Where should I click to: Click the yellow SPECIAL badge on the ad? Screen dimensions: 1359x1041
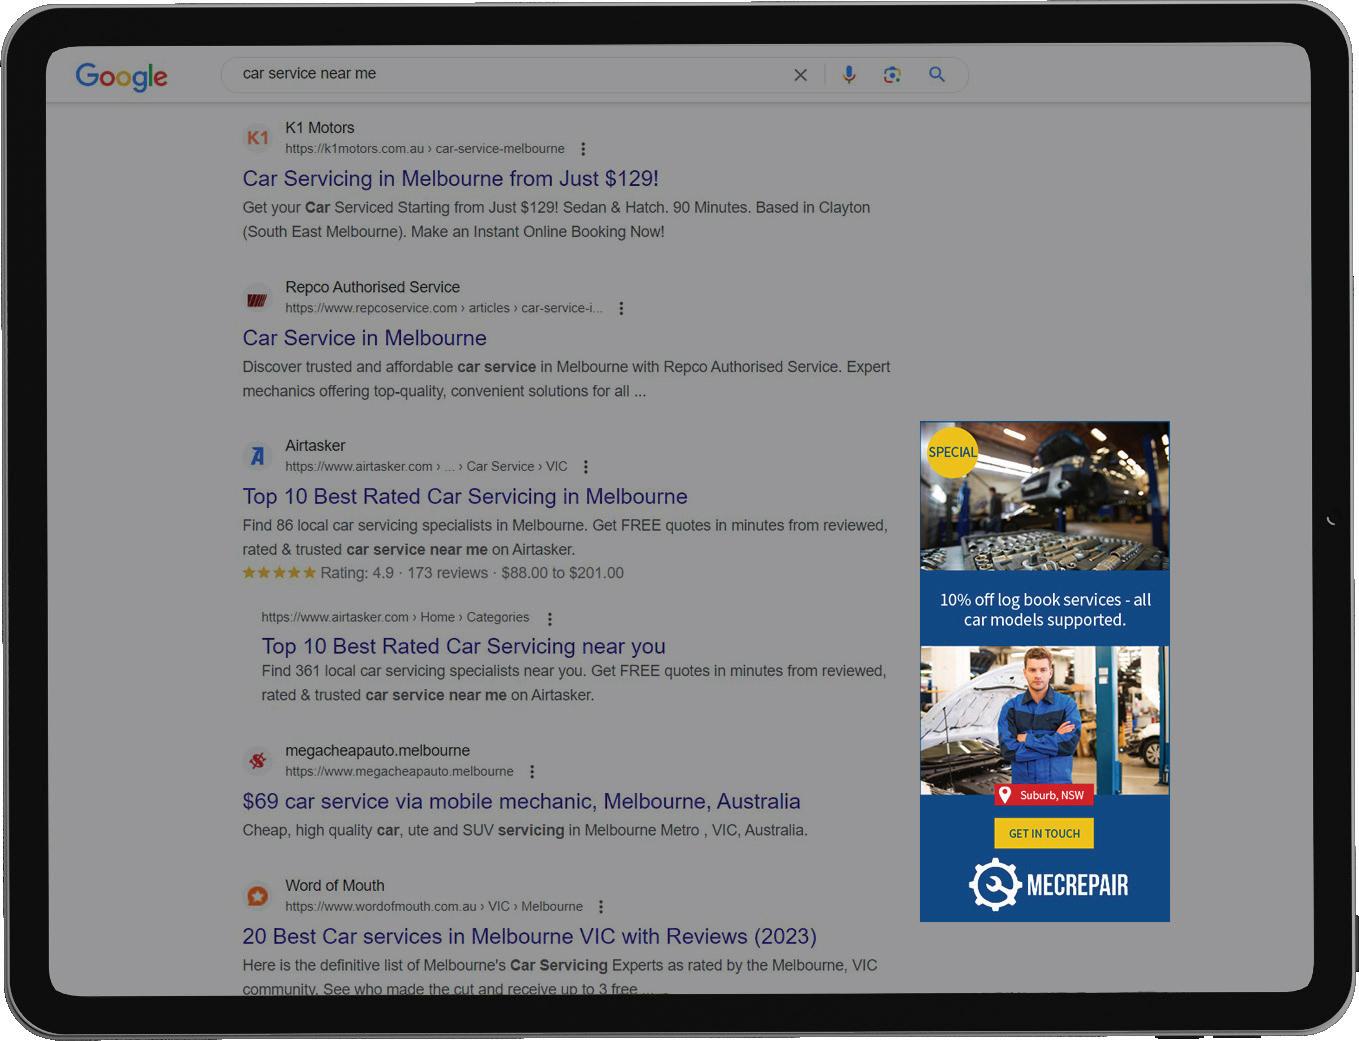(952, 452)
